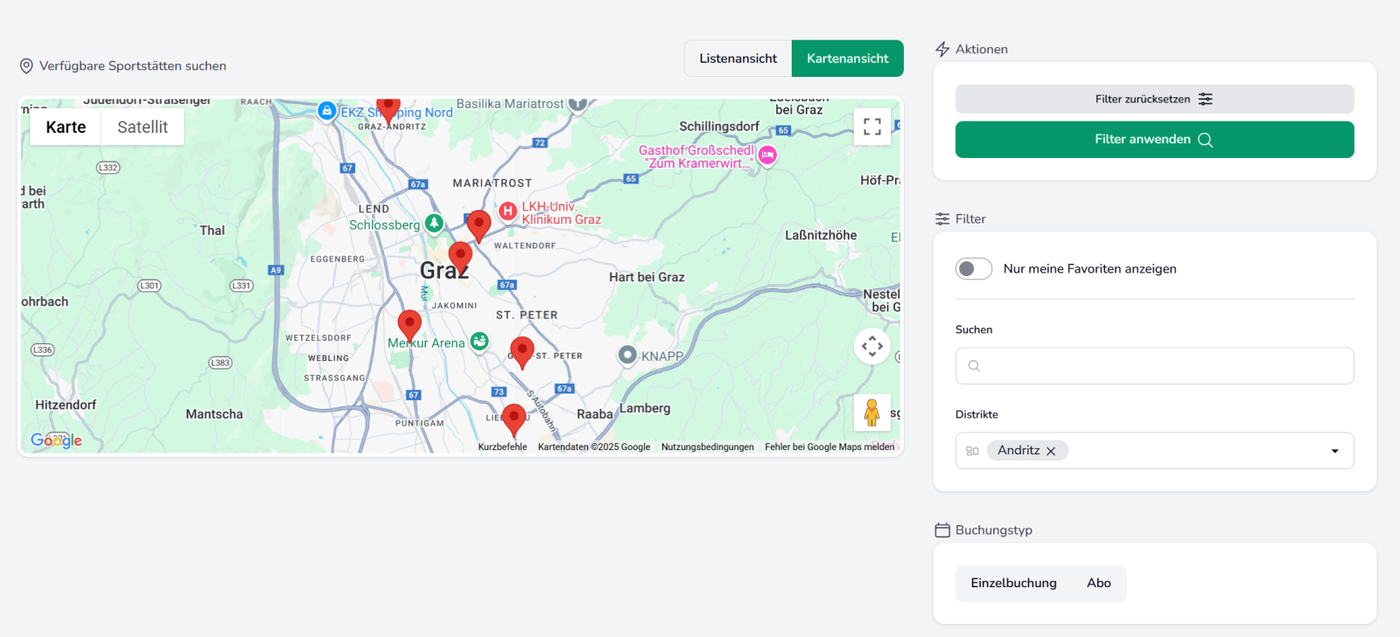1400x637 pixels.
Task: Open map camera pan controls
Action: [x=872, y=346]
